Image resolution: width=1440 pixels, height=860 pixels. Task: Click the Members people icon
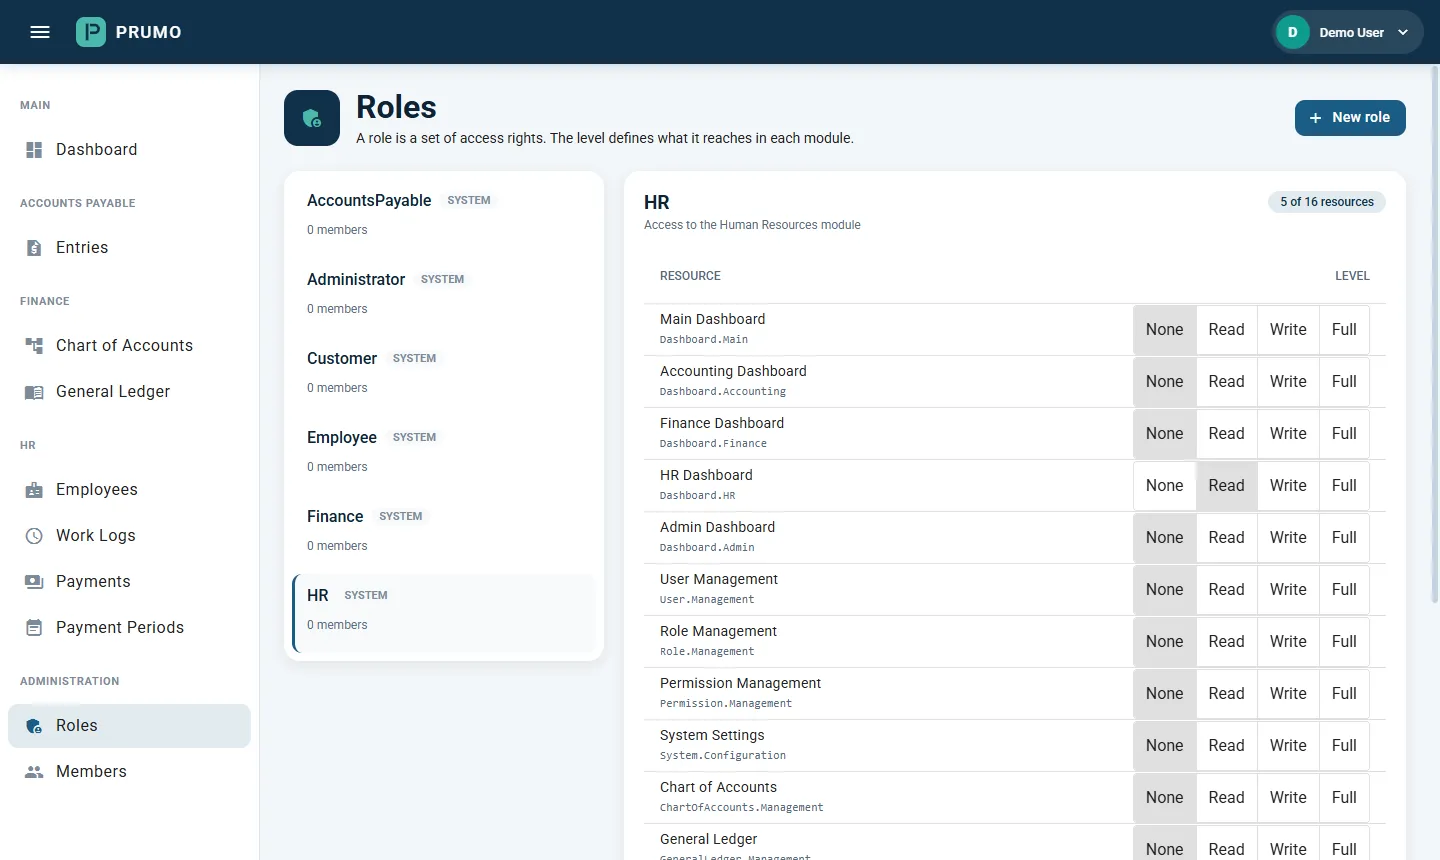(x=34, y=772)
